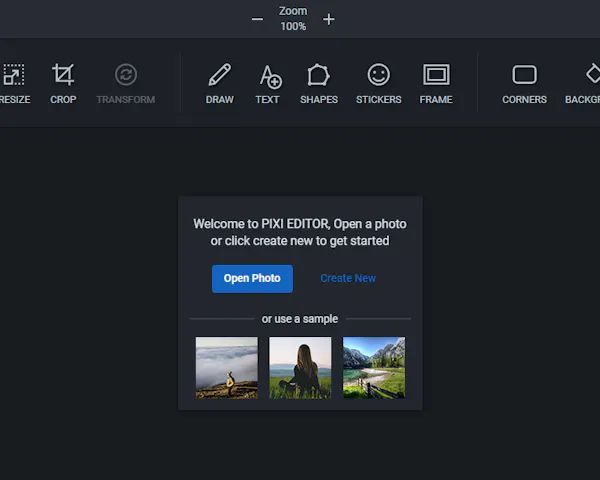The image size is (600, 480).
Task: Open the Shapes tool
Action: 319,83
